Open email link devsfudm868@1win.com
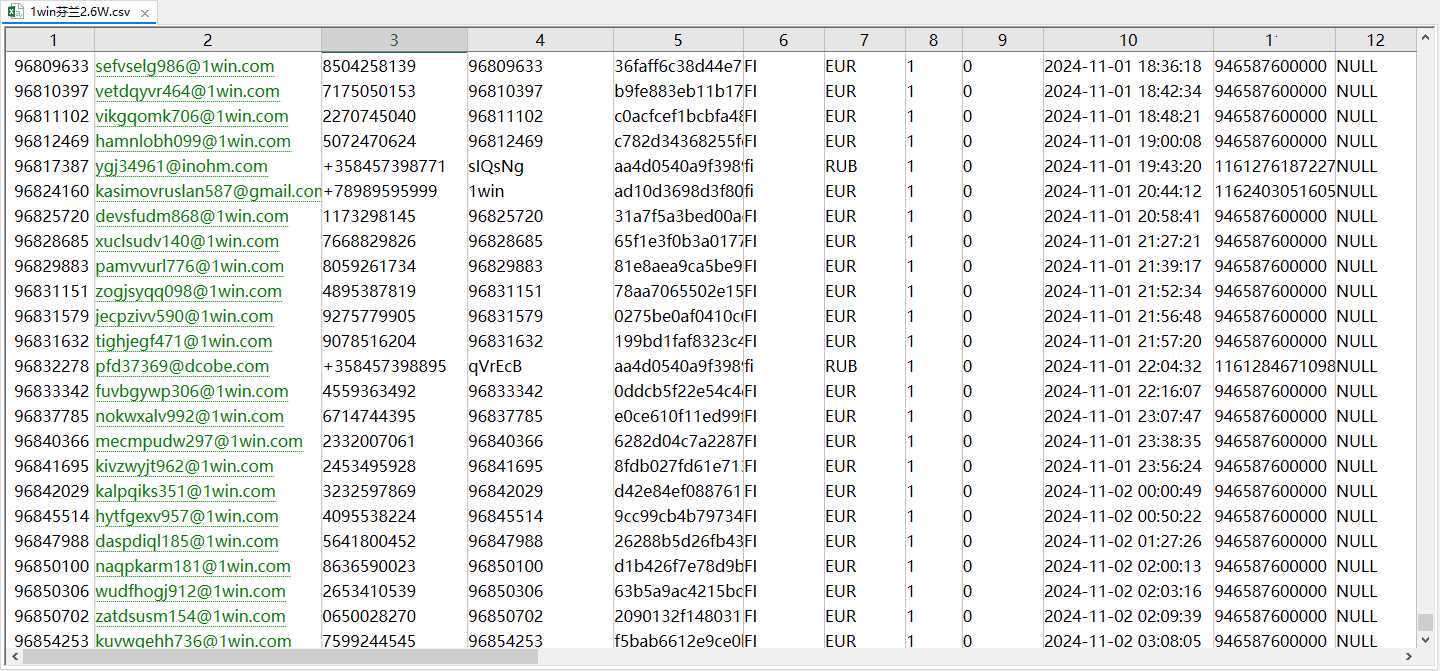The width and height of the screenshot is (1440, 671). click(192, 216)
